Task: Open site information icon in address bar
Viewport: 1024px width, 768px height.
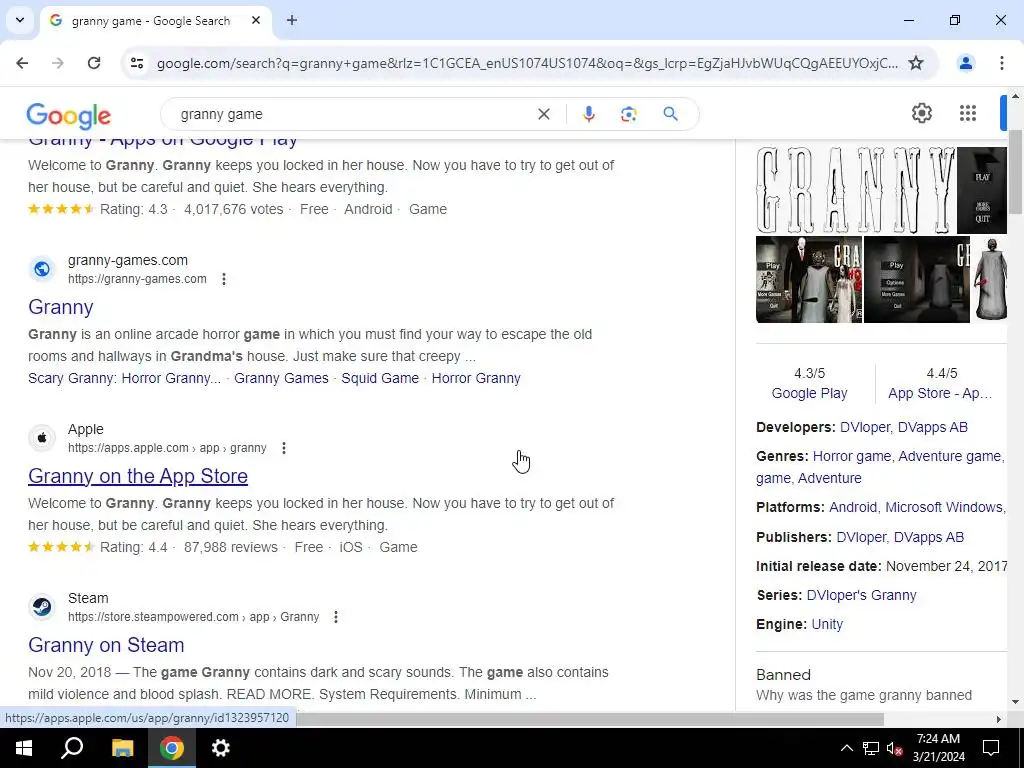Action: coord(137,63)
